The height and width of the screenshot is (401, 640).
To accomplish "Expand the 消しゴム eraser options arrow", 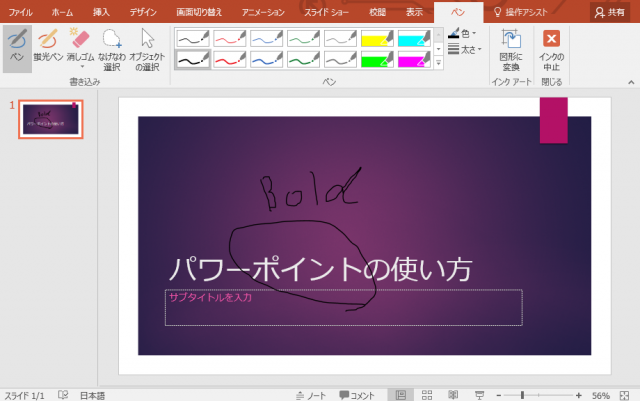I will (80, 66).
